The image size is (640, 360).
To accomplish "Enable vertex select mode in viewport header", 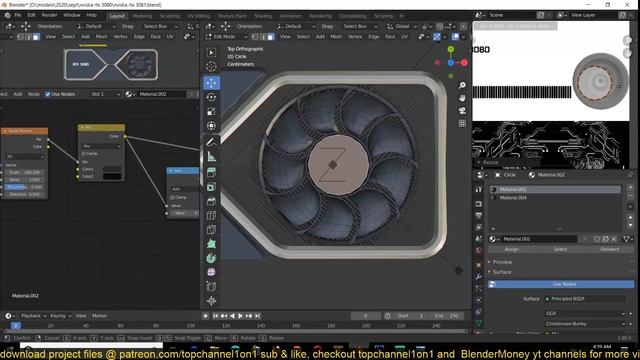I will click(255, 37).
